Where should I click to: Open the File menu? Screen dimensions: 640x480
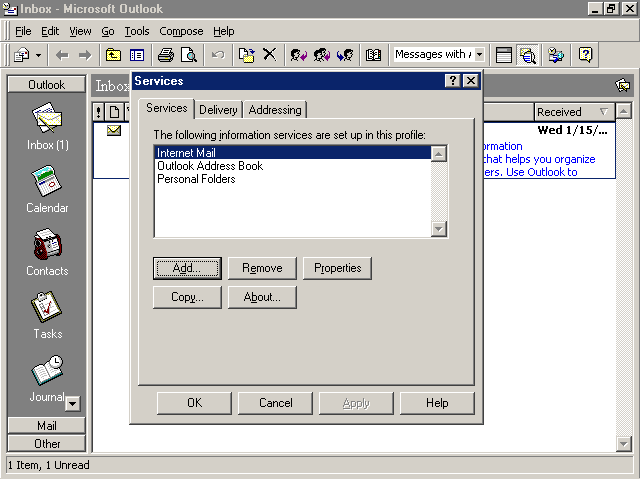(23, 31)
